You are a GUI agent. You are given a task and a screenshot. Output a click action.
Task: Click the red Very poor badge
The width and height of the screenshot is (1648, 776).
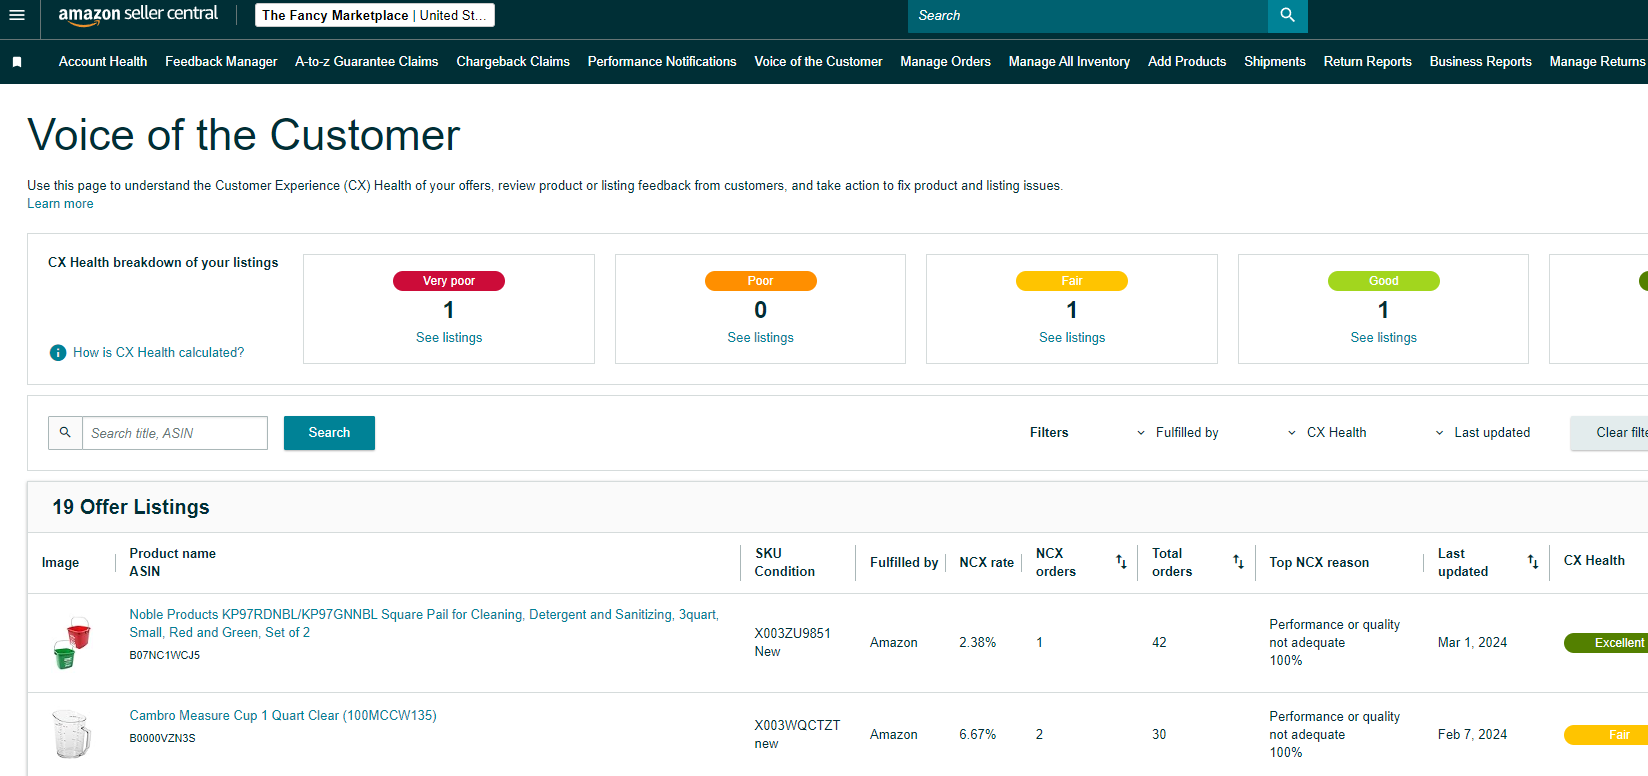449,281
